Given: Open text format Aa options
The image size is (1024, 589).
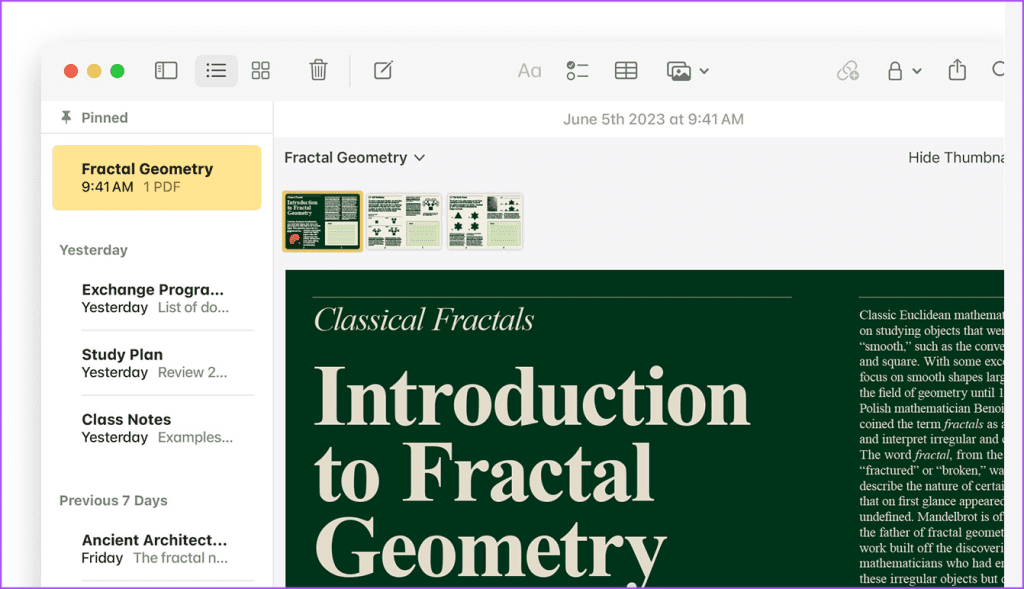Looking at the screenshot, I should pos(529,71).
